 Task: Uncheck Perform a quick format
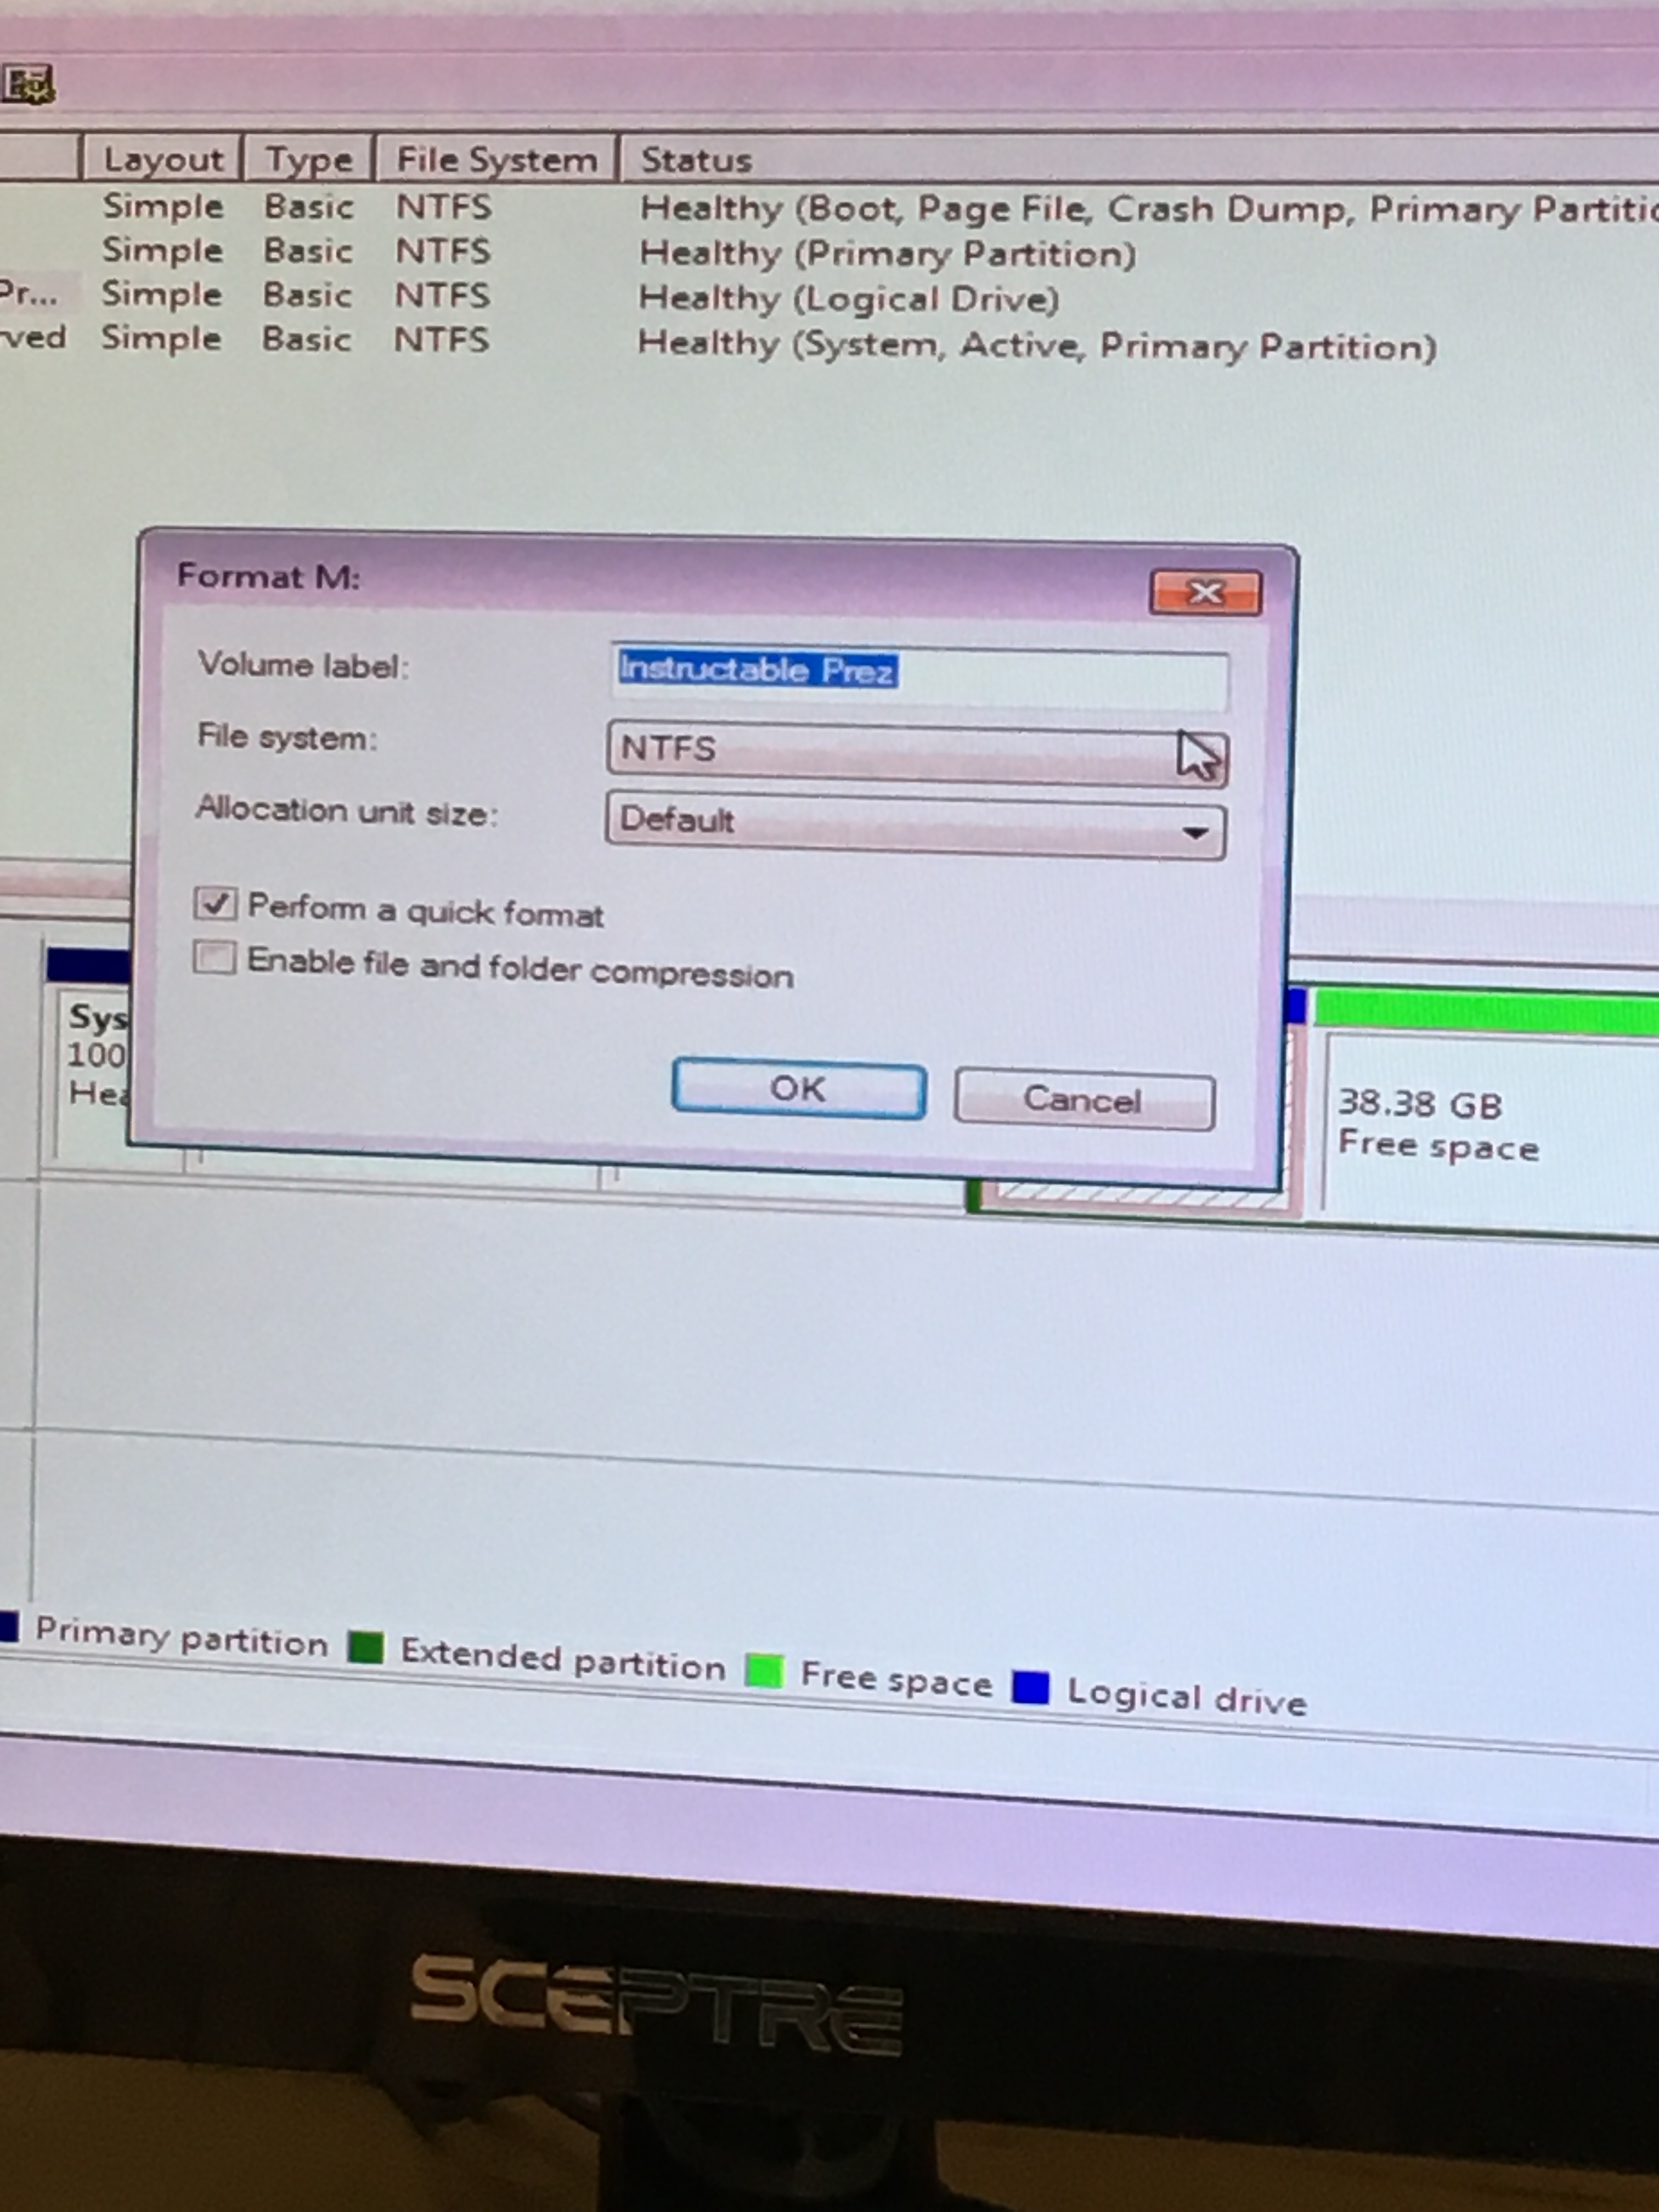click(216, 904)
